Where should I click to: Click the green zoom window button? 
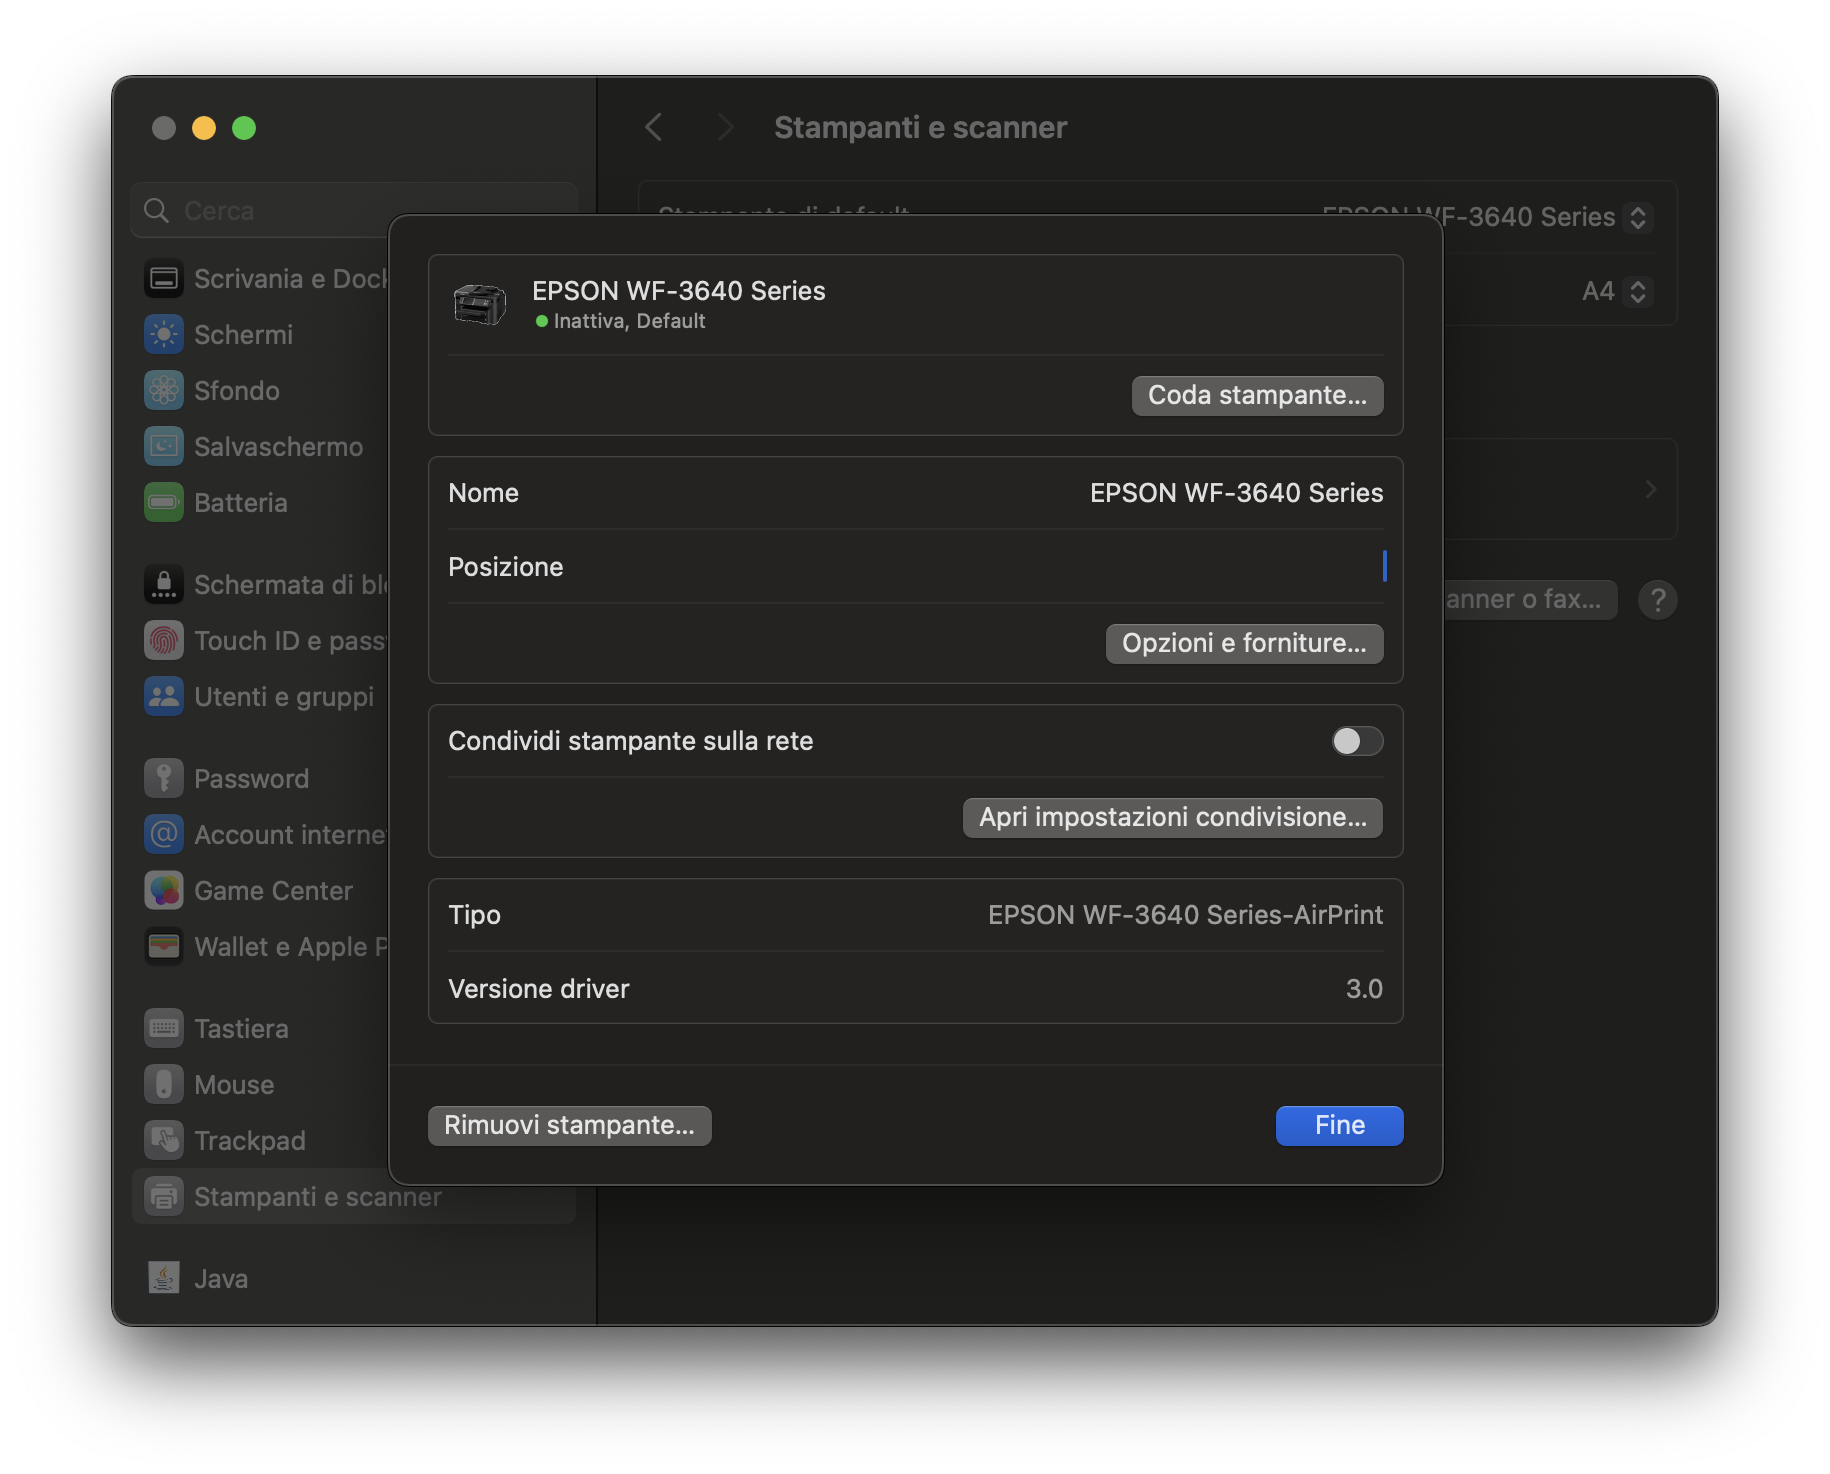tap(244, 128)
